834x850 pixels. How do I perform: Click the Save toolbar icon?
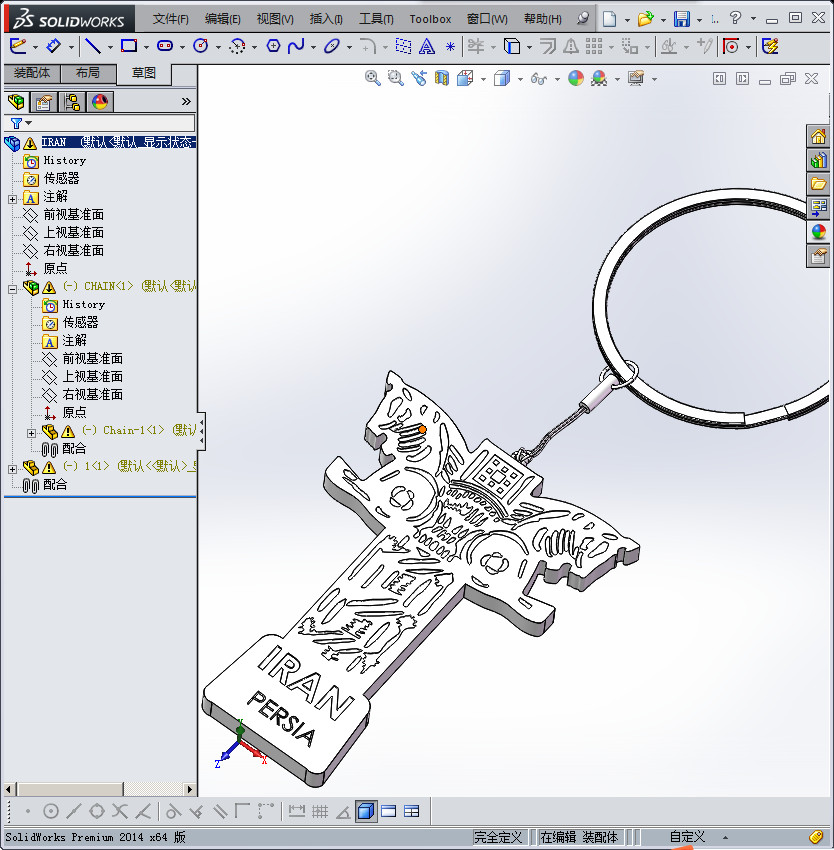point(682,19)
